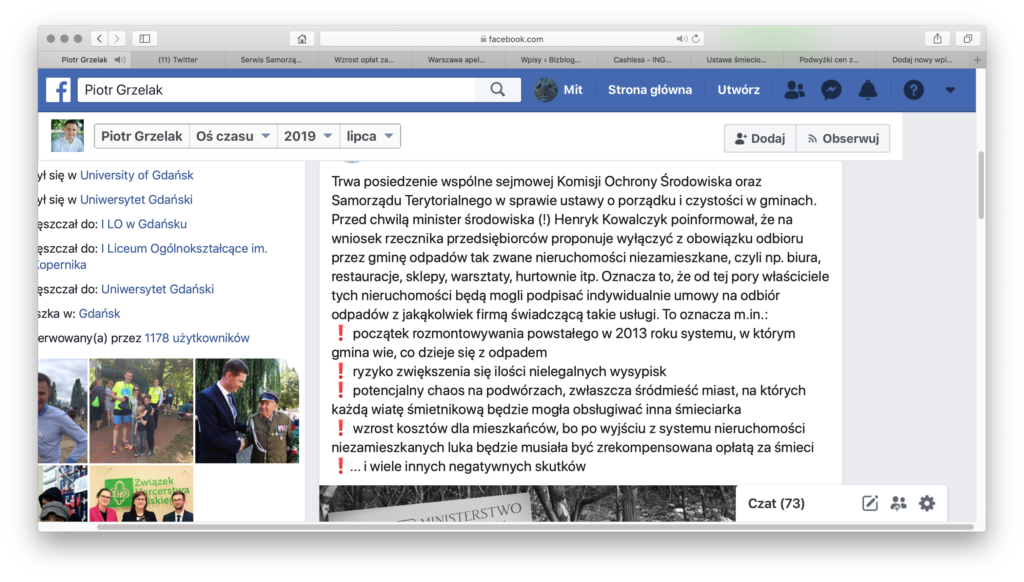This screenshot has height=582, width=1024.
Task: Click the Dodaj friend button
Action: pos(760,138)
